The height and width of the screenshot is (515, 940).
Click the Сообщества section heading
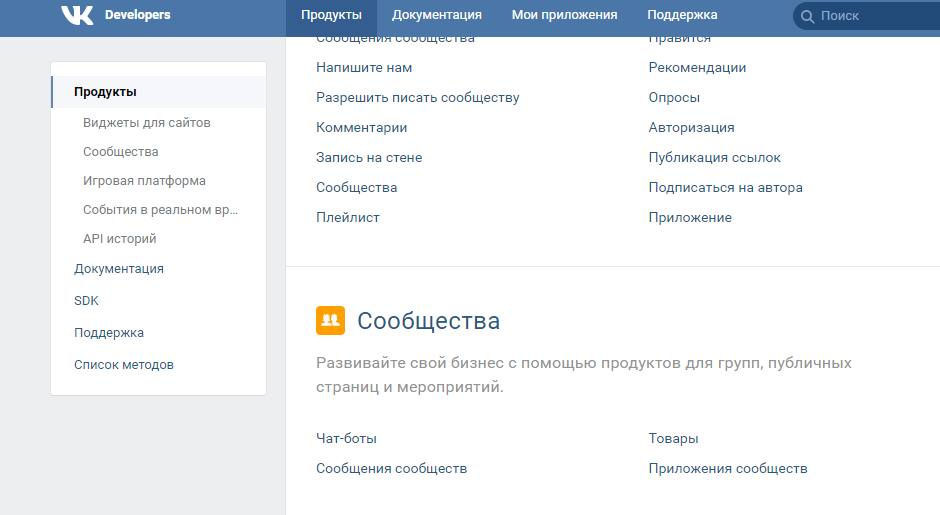click(x=428, y=321)
